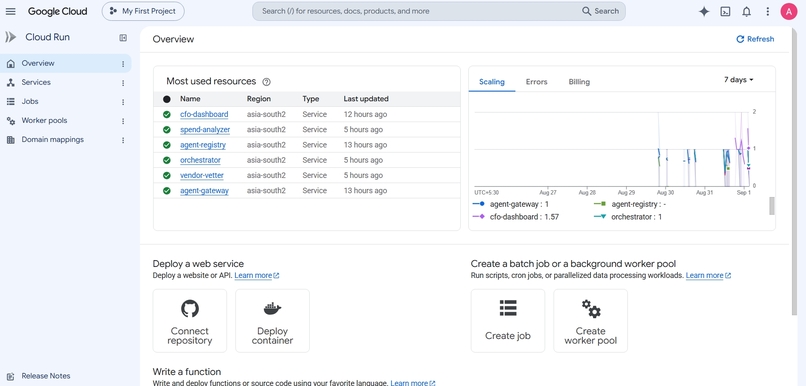Click the Refresh button

point(755,39)
